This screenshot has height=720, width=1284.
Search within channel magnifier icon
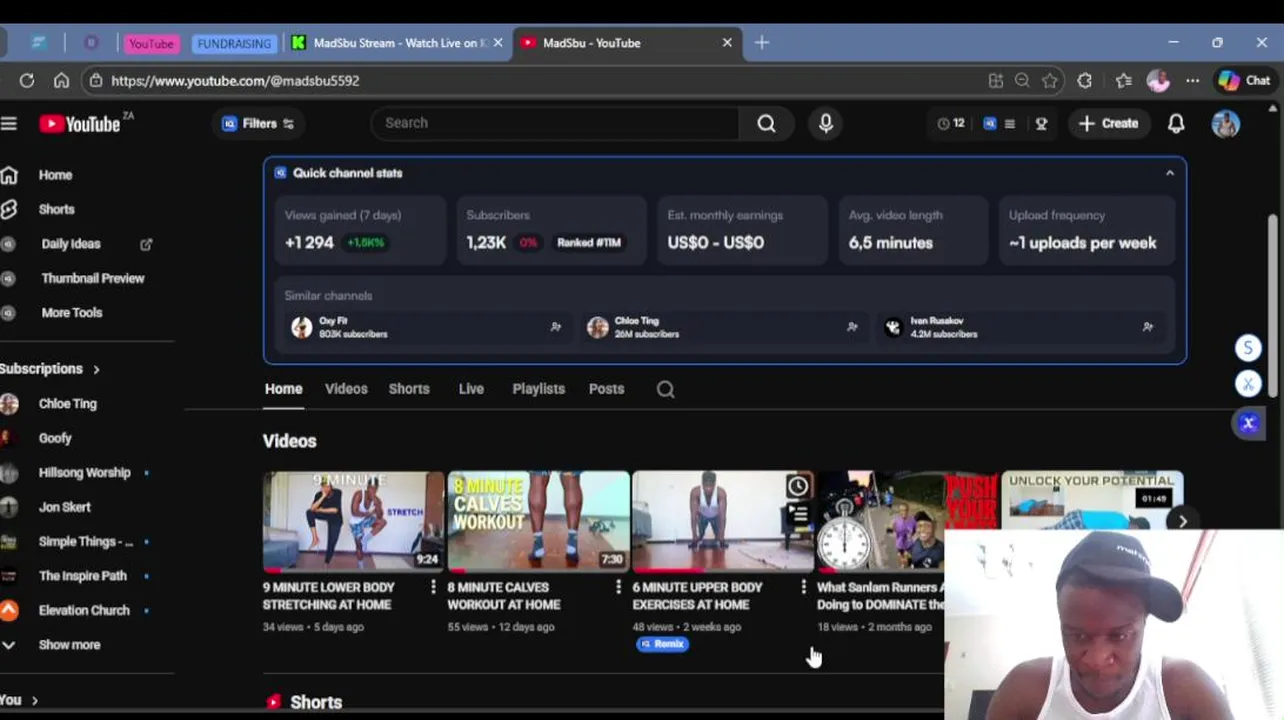click(665, 389)
